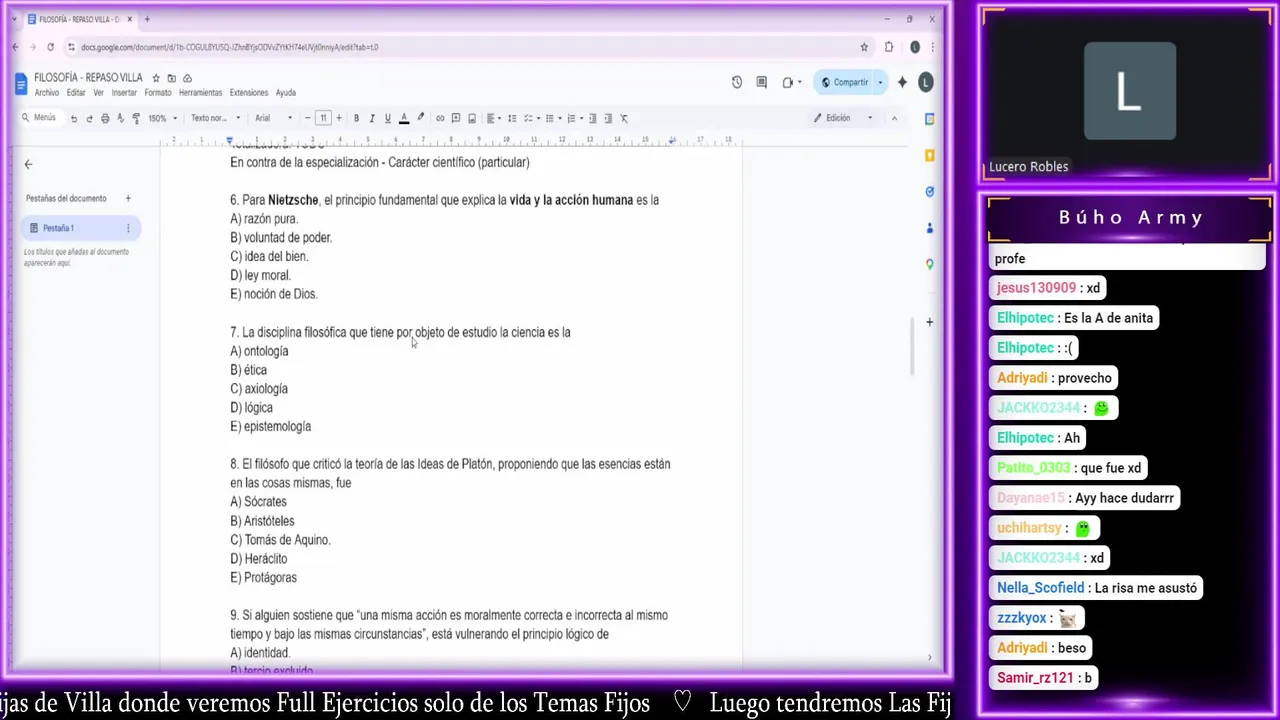Open the text color picker

(x=404, y=118)
